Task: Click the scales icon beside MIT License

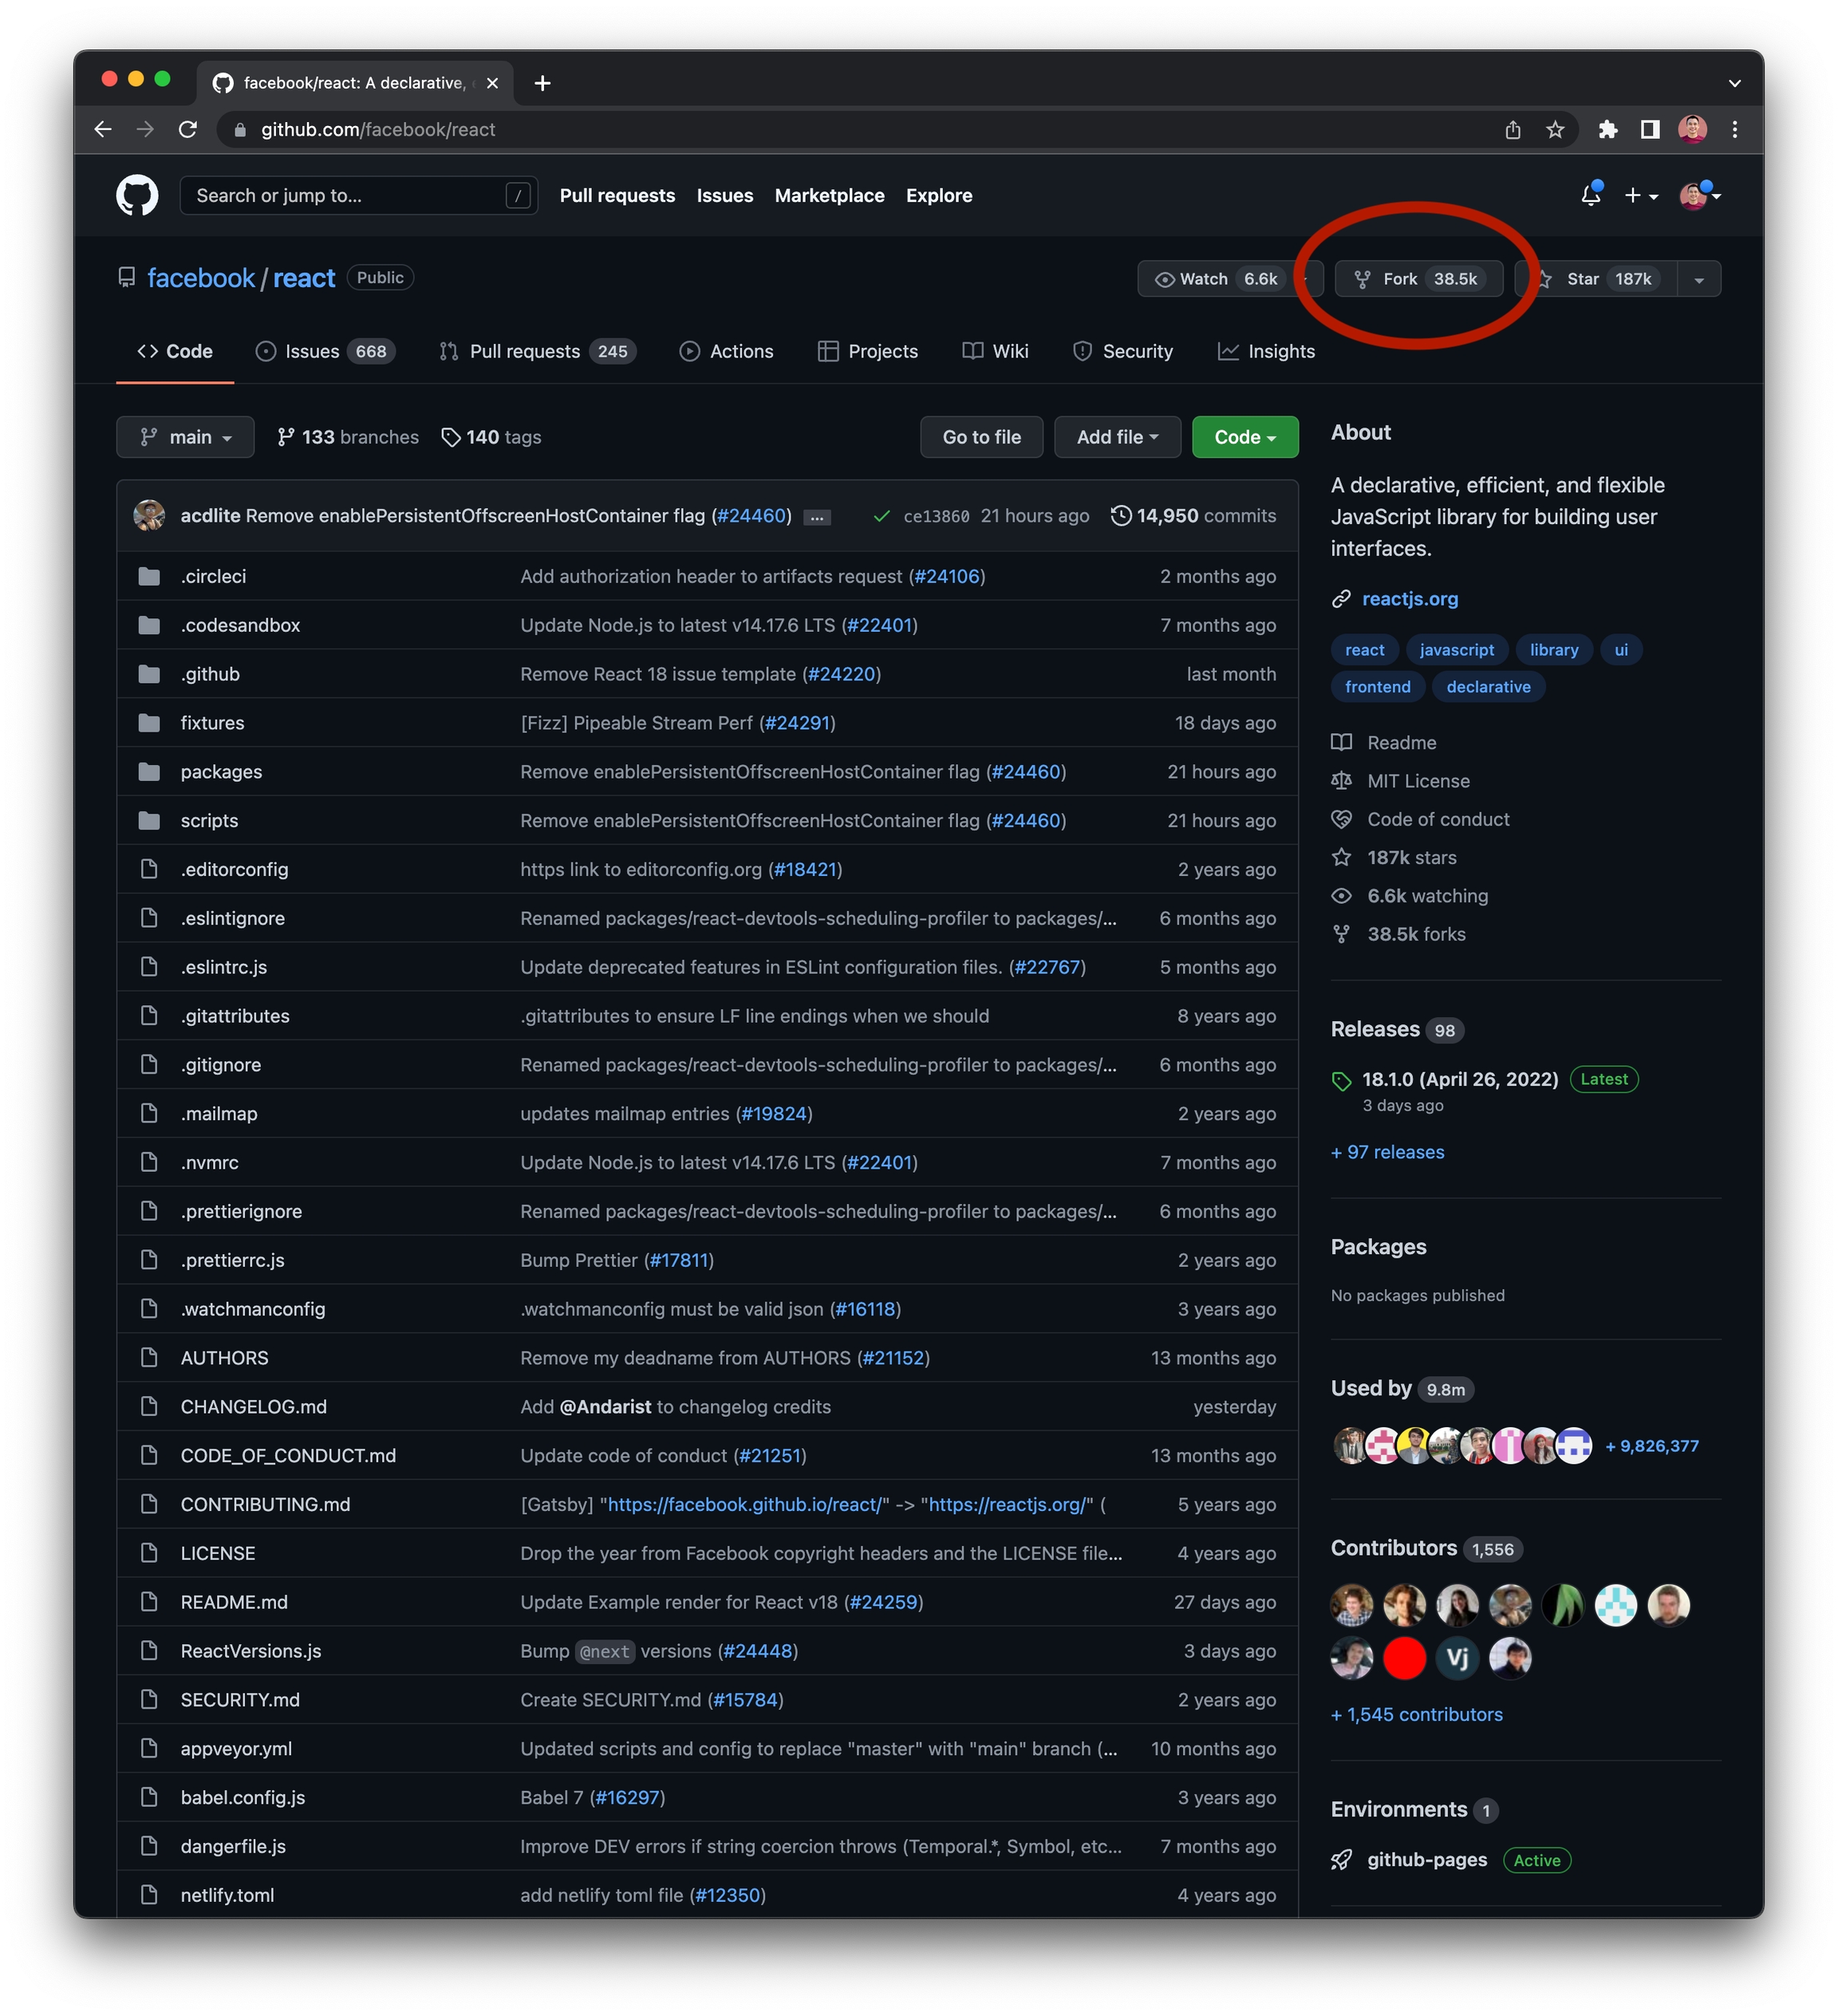Action: pos(1341,780)
